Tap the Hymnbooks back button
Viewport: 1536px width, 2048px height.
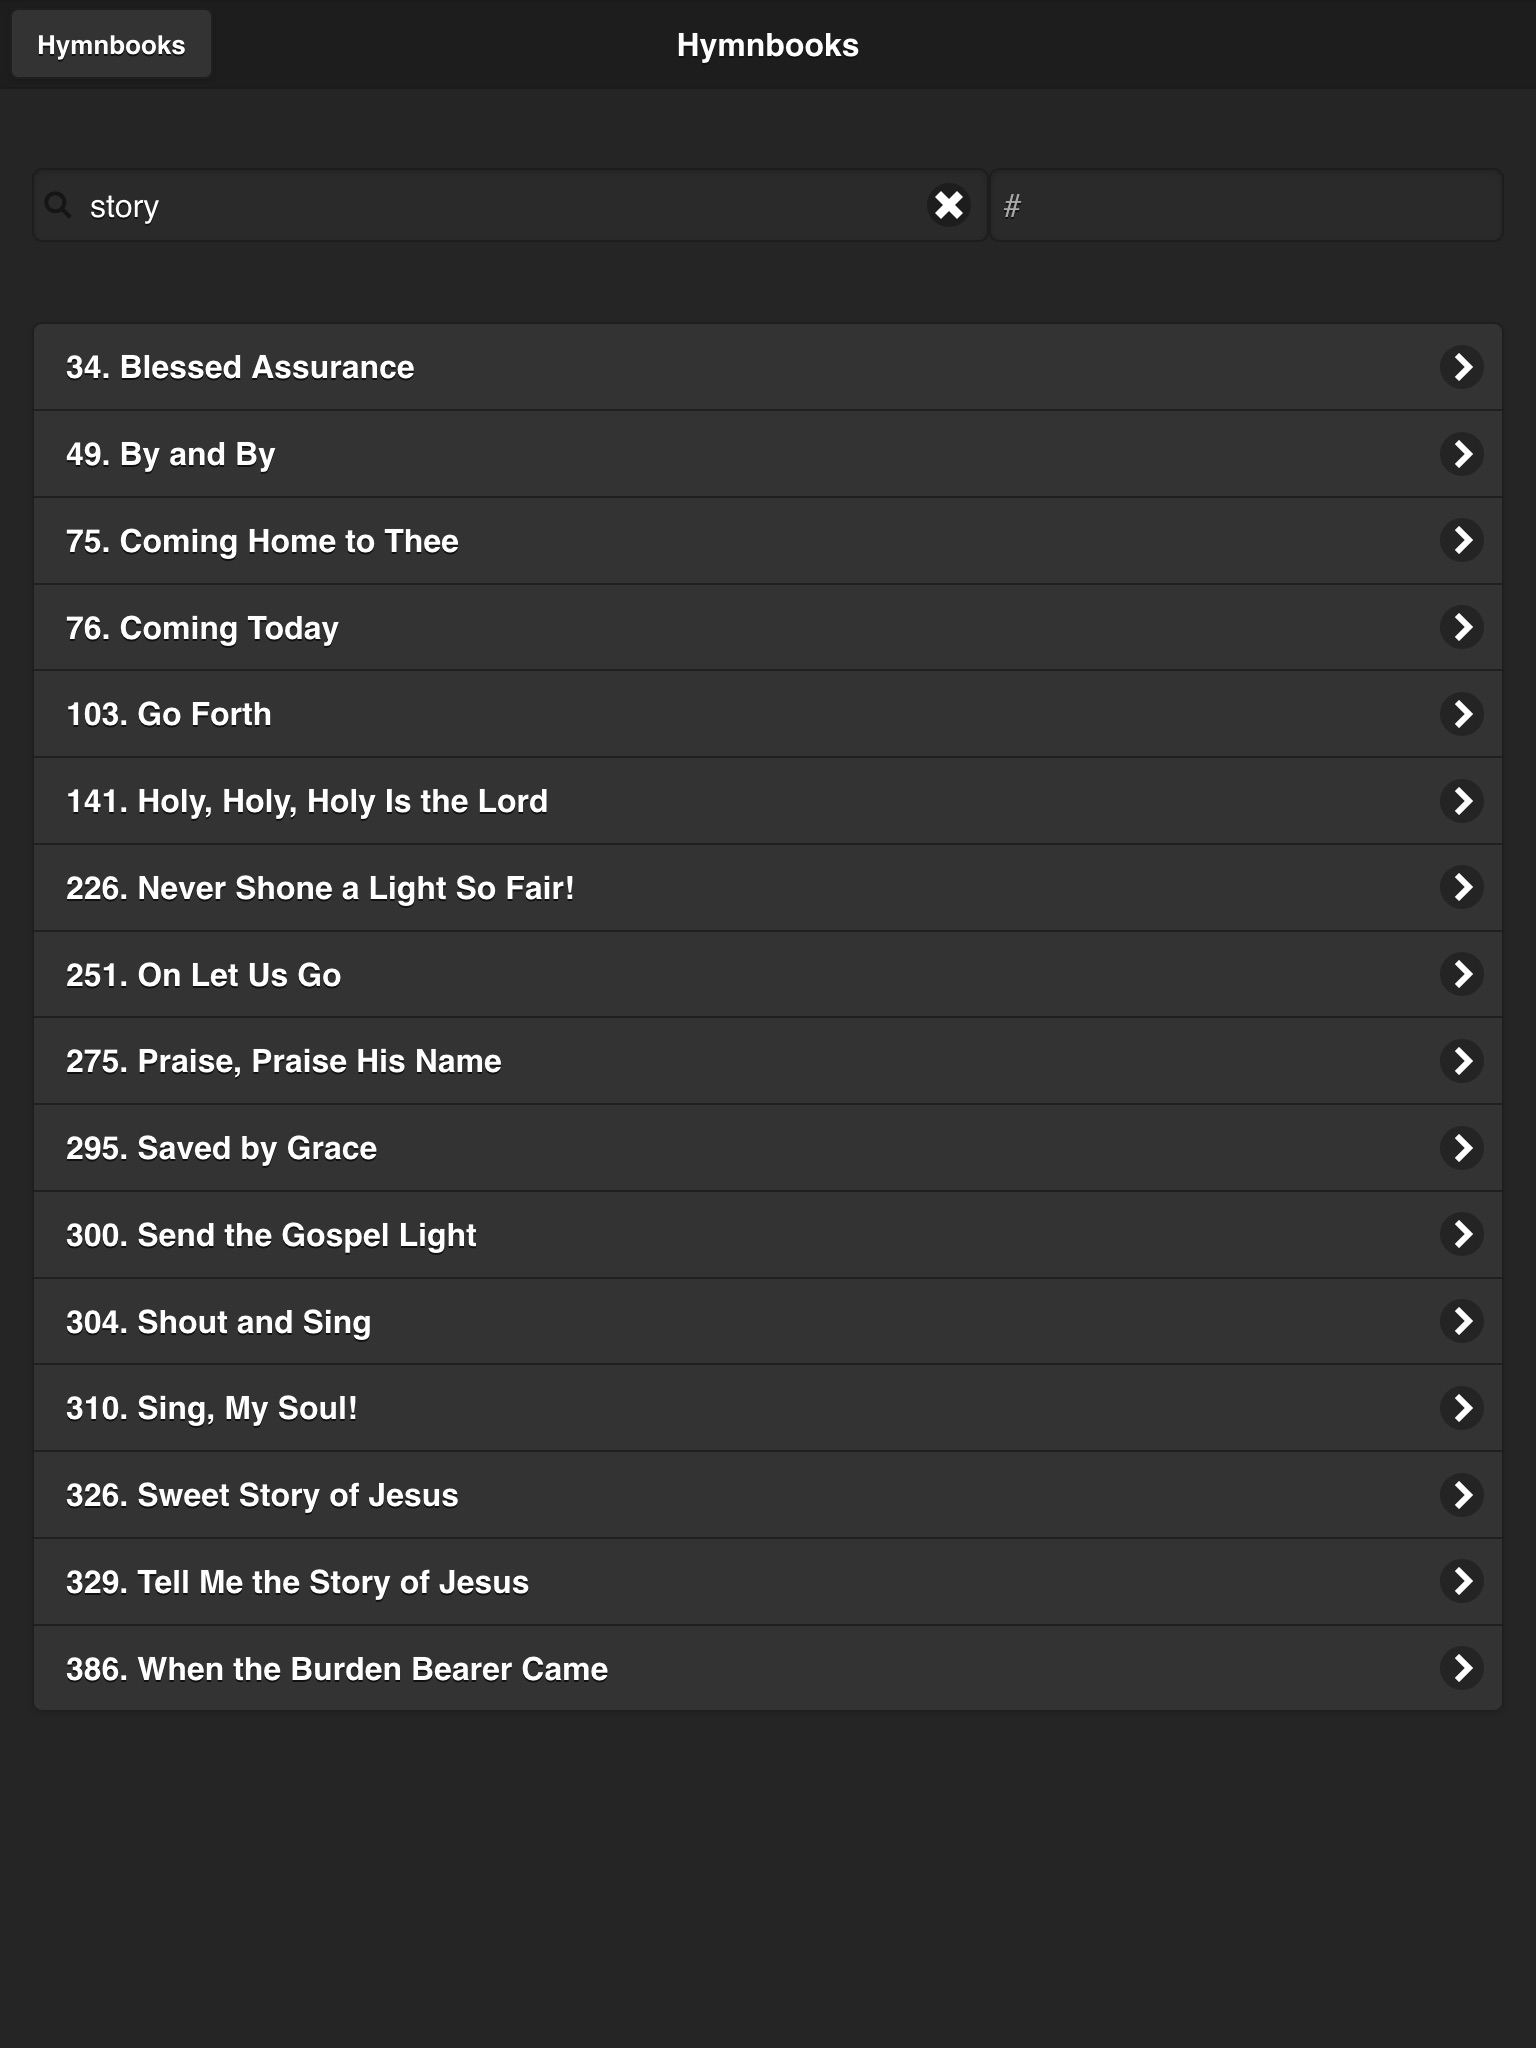click(111, 45)
